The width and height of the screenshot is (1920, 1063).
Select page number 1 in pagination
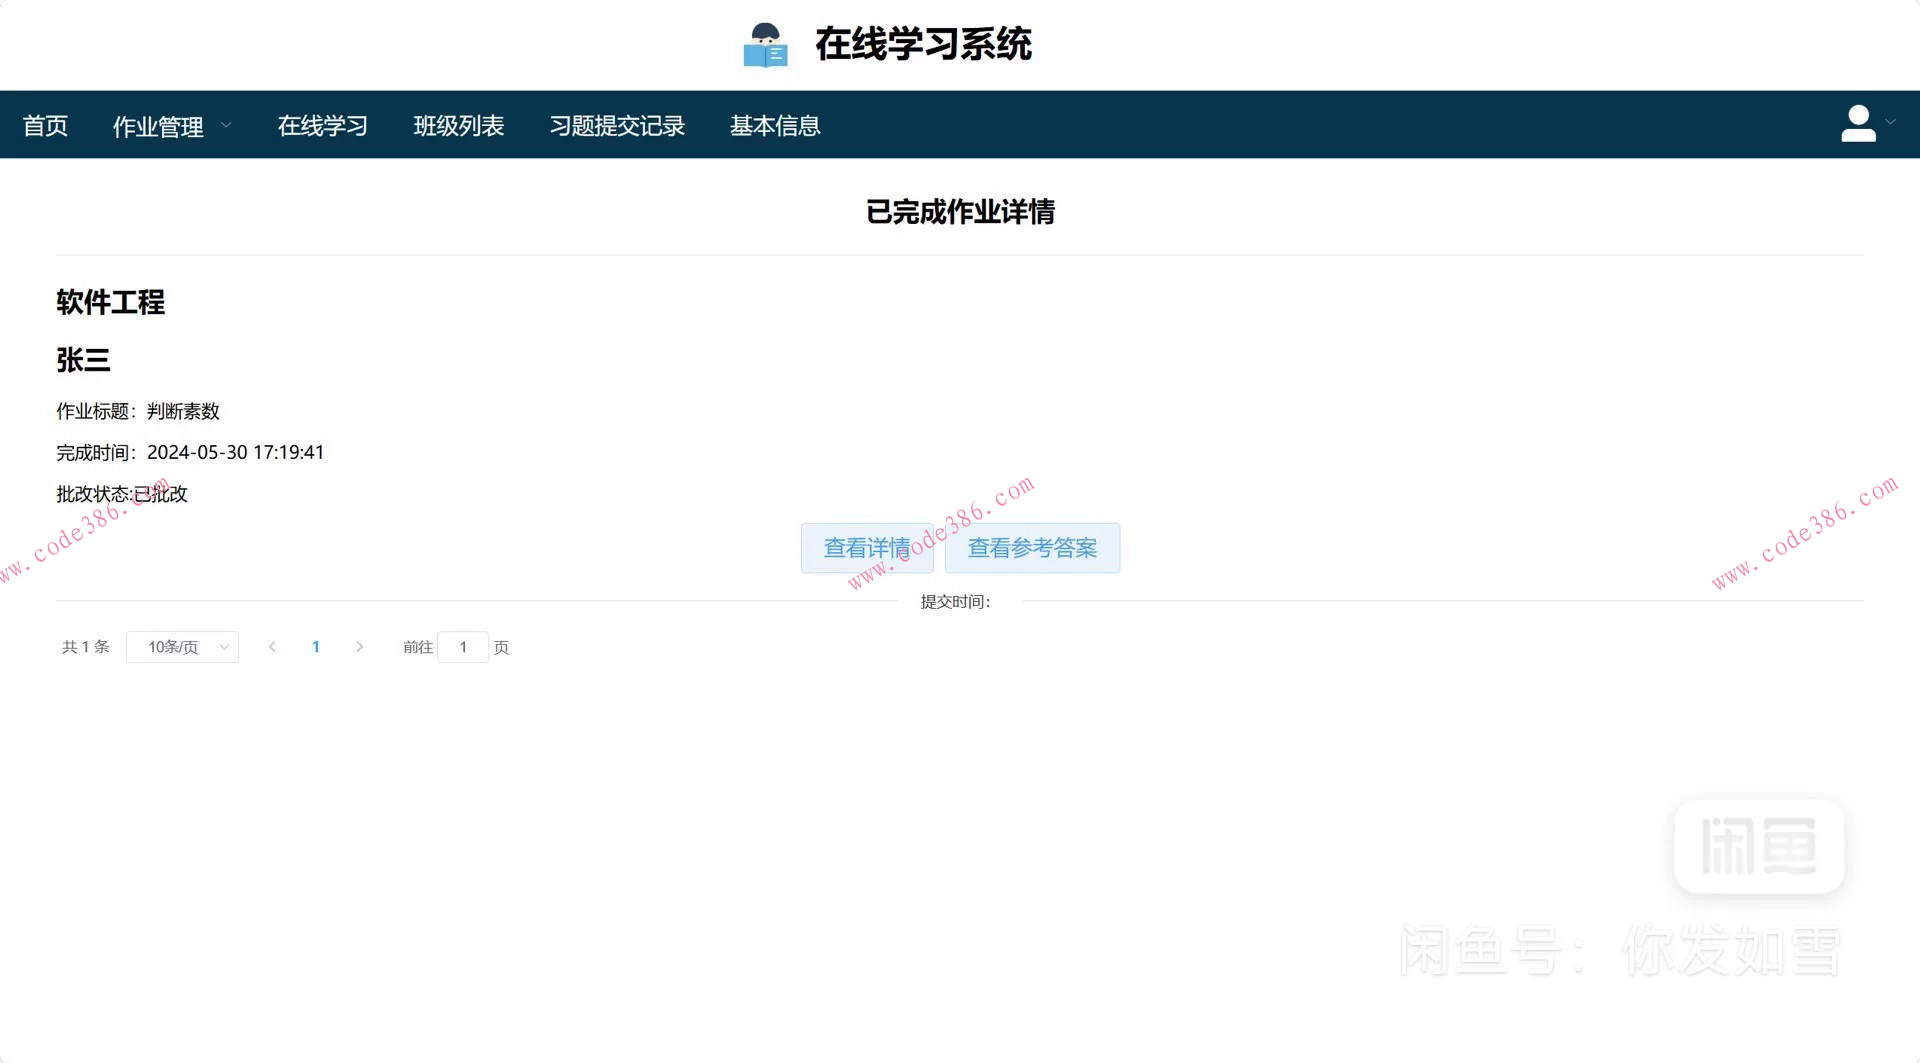pos(316,647)
